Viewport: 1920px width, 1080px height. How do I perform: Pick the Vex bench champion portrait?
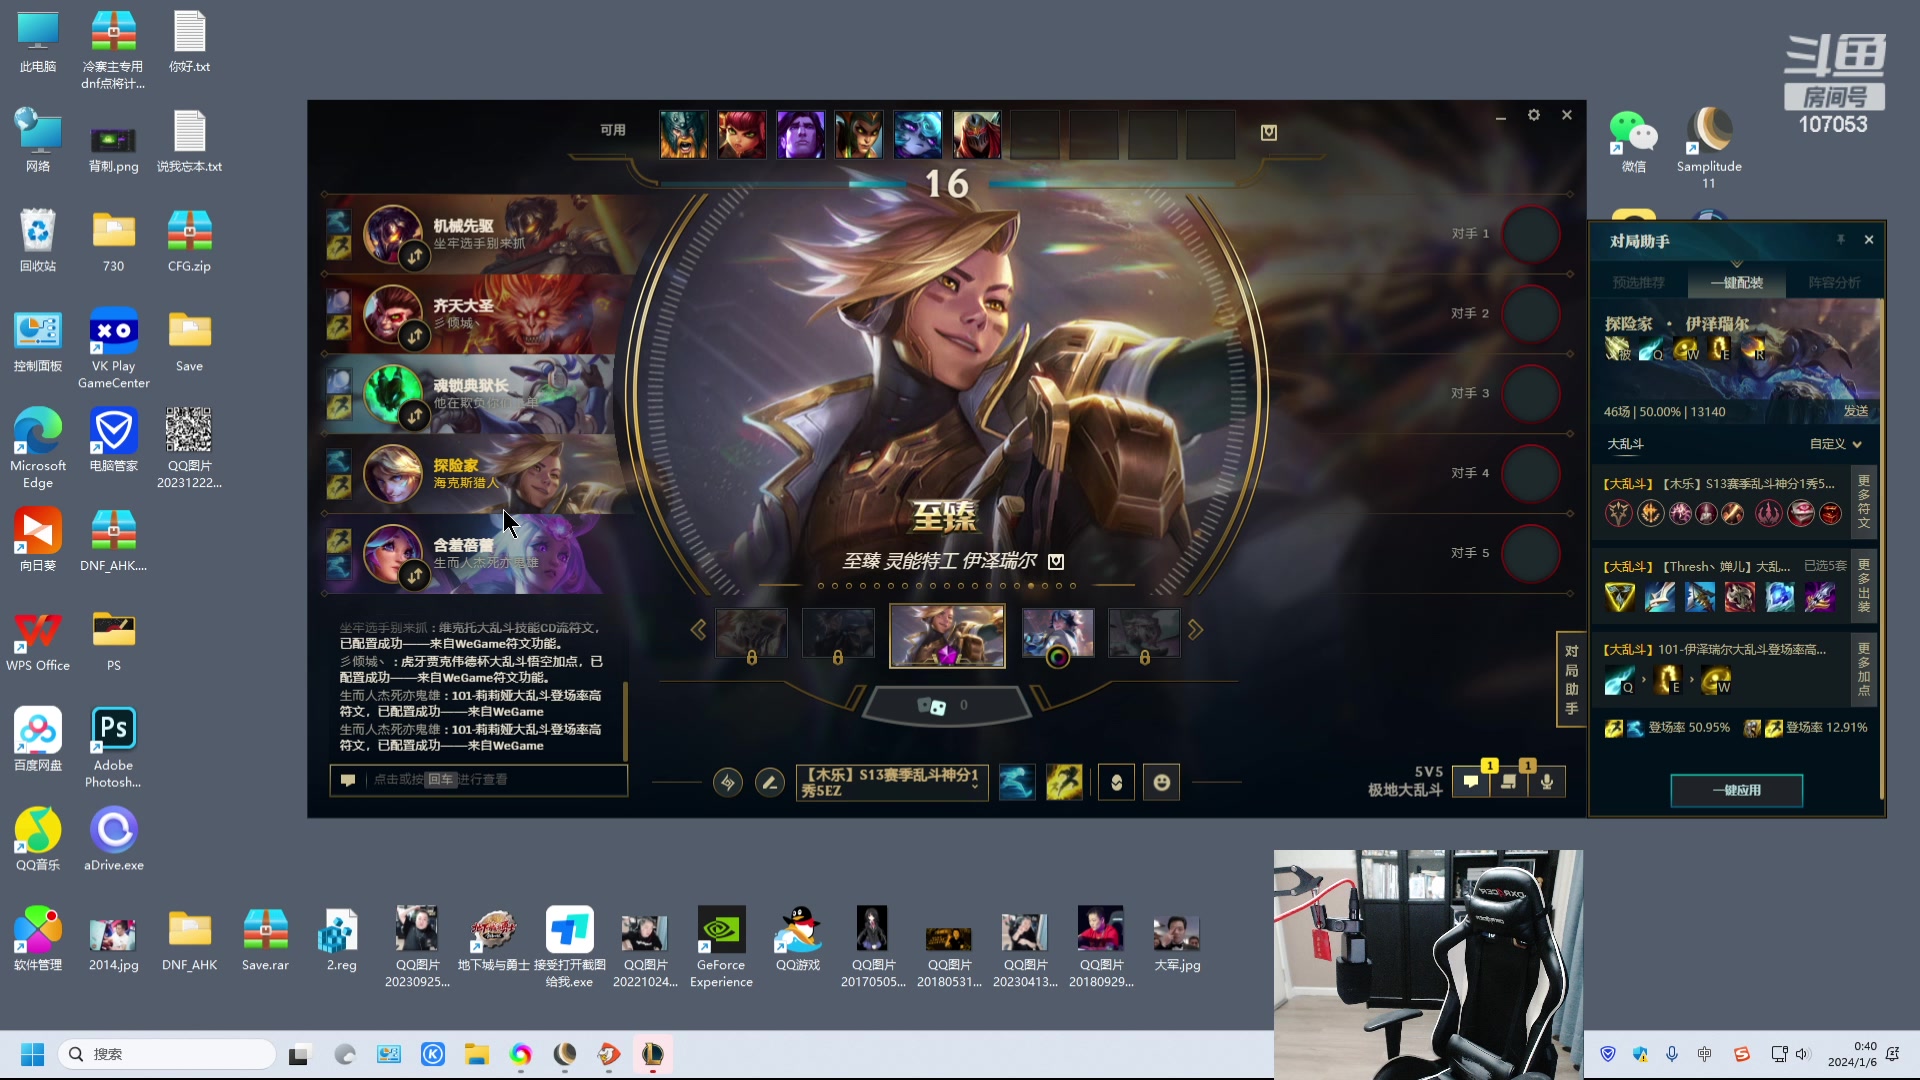pos(918,134)
